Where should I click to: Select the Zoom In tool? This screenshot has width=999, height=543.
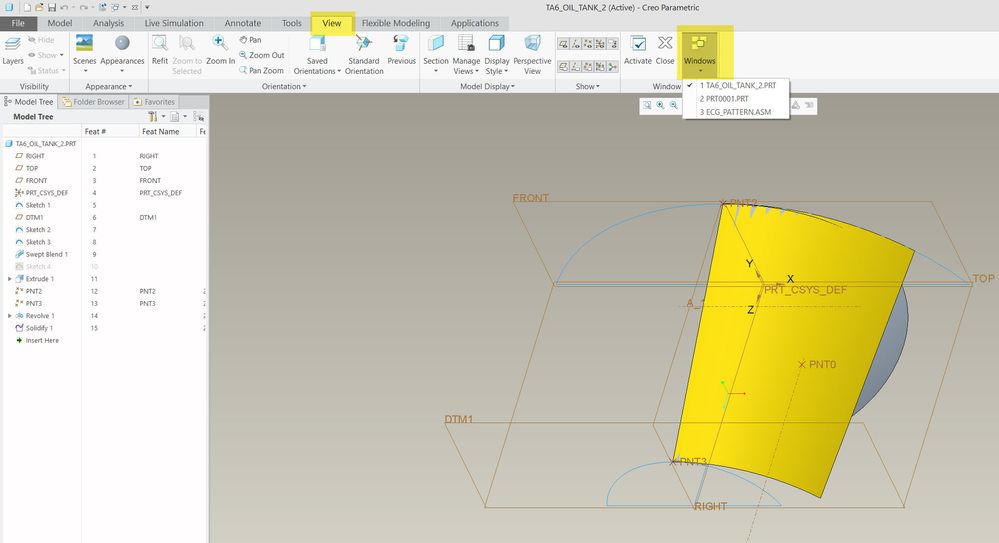[220, 44]
